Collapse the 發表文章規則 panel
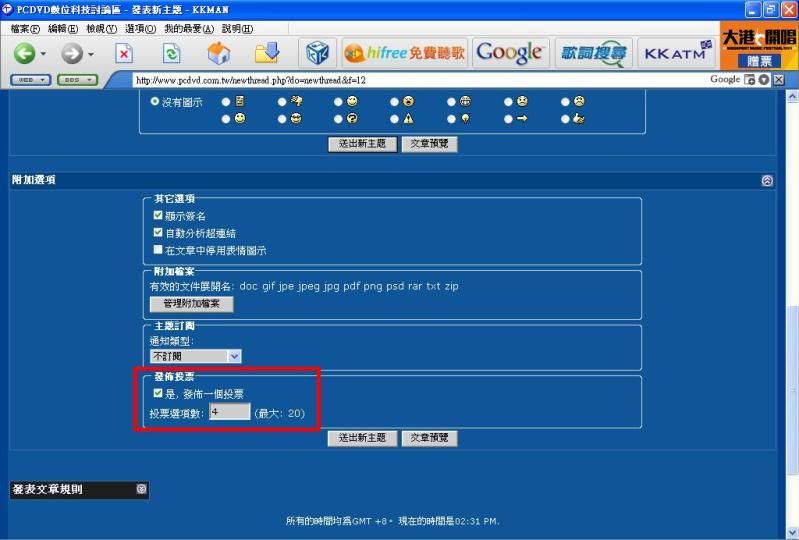799x540 pixels. point(142,489)
